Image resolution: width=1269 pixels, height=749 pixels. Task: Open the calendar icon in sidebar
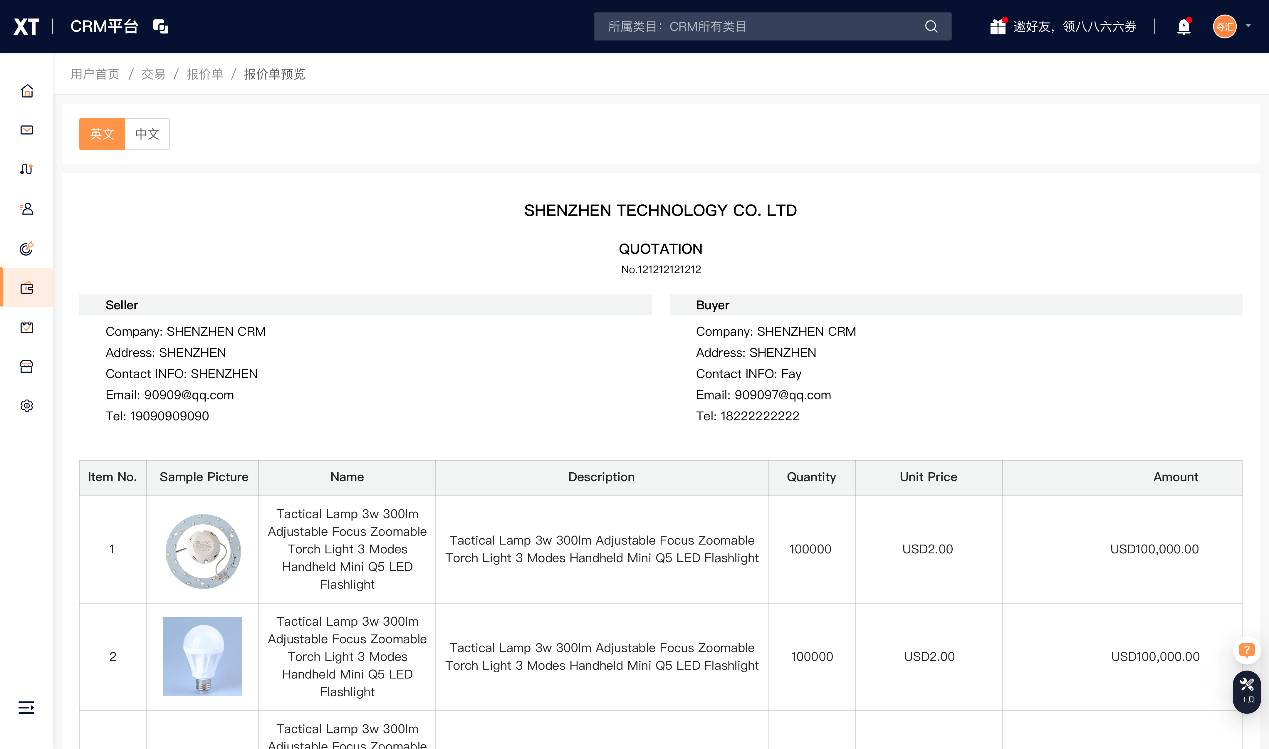click(x=27, y=327)
